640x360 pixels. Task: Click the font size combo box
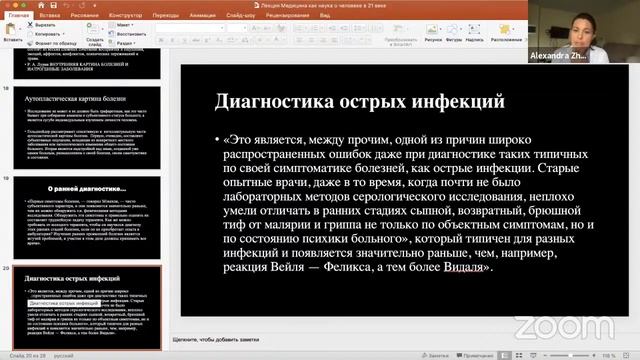point(236,28)
